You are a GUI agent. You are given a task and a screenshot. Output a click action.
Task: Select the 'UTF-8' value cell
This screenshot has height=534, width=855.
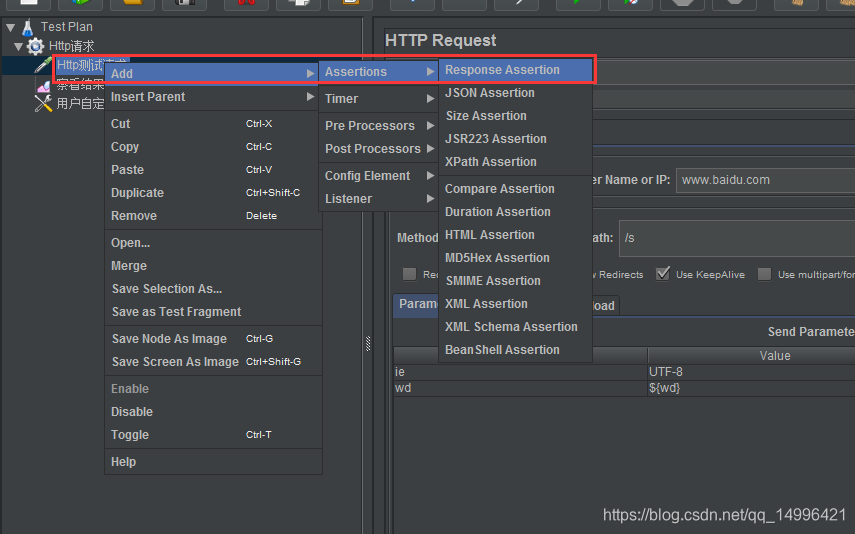751,372
